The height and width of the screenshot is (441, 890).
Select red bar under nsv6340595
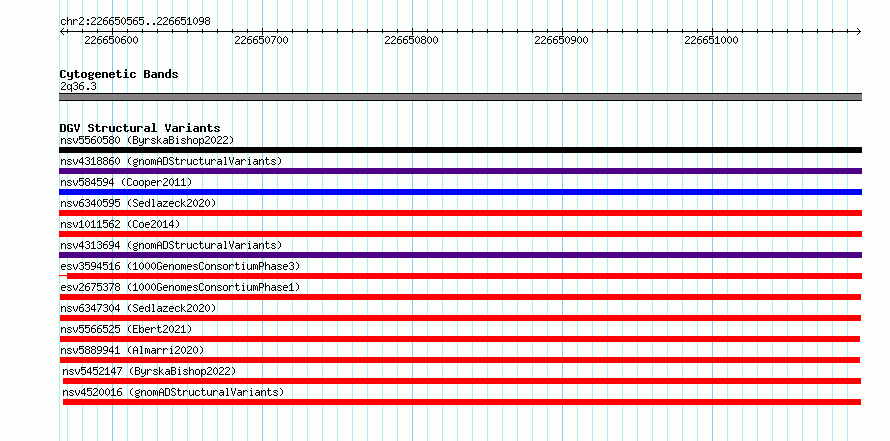(x=460, y=213)
